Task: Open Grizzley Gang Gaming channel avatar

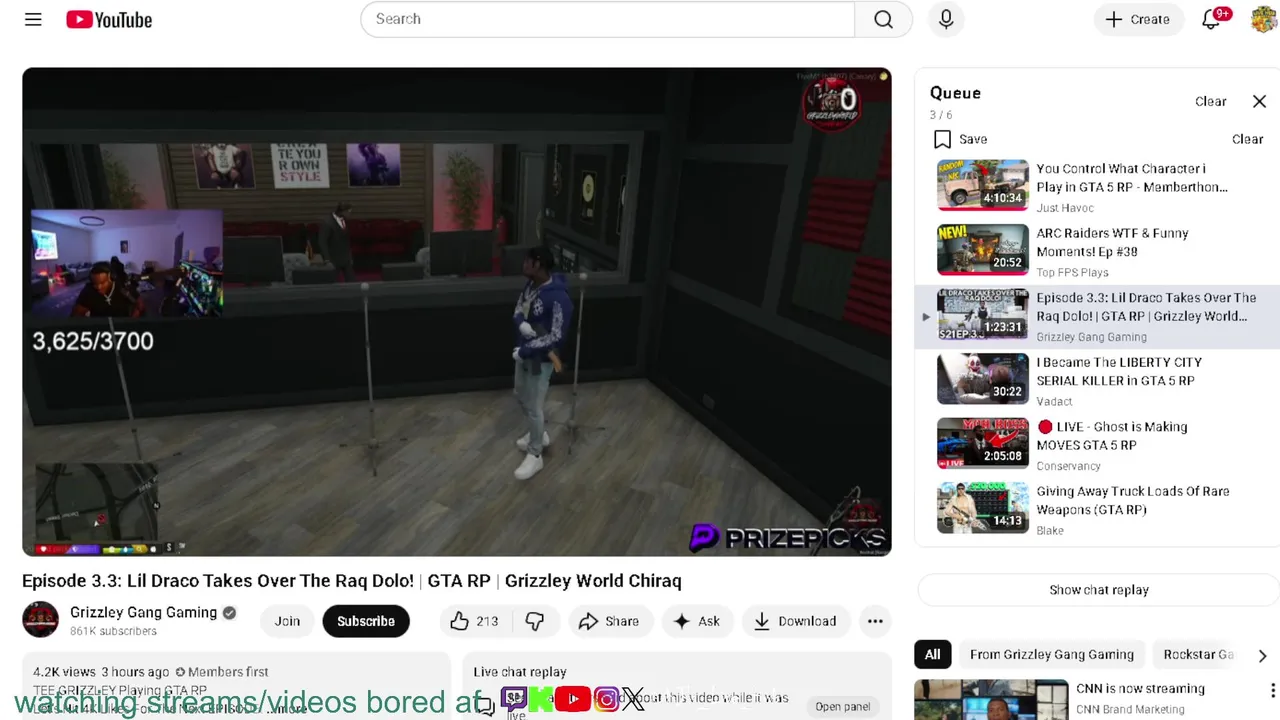Action: [40, 620]
